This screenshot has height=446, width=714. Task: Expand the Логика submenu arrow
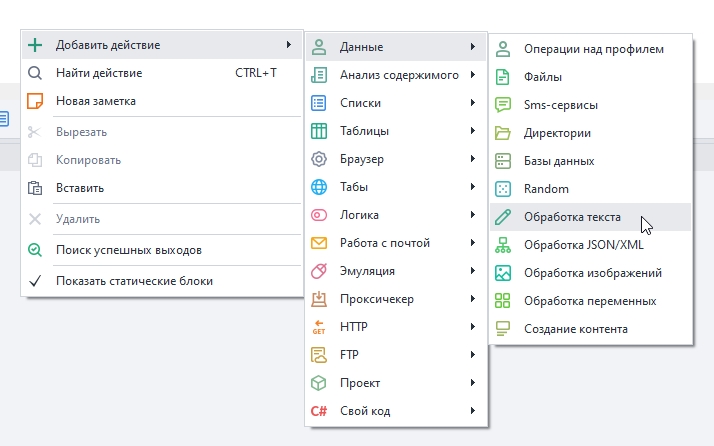coord(471,215)
